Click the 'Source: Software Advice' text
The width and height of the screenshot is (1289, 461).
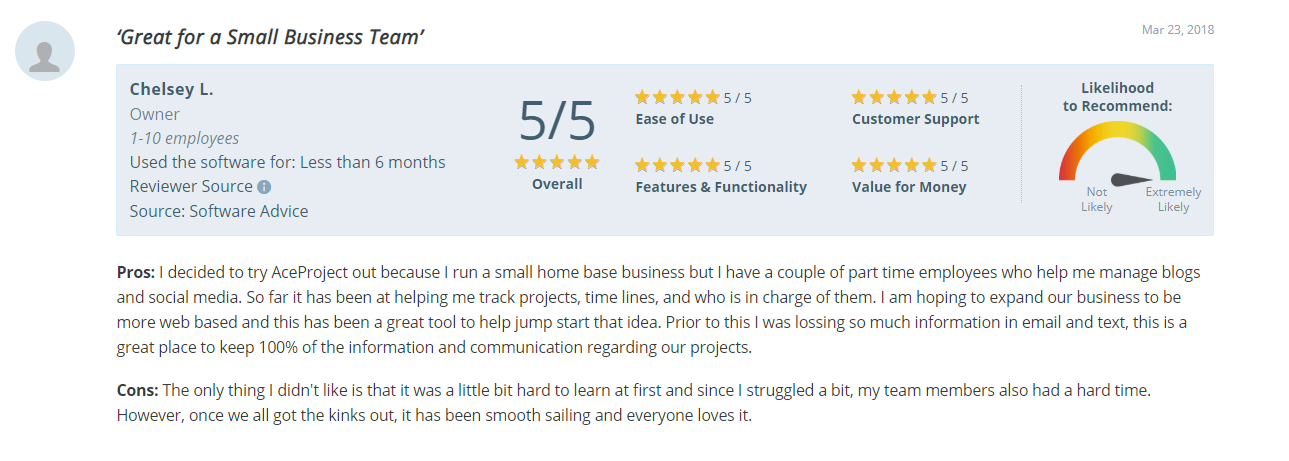tap(219, 211)
